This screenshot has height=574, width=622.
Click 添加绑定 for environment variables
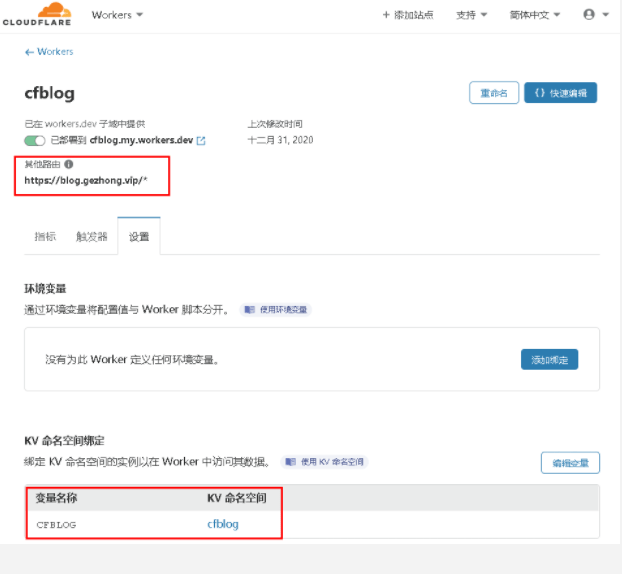(x=549, y=359)
